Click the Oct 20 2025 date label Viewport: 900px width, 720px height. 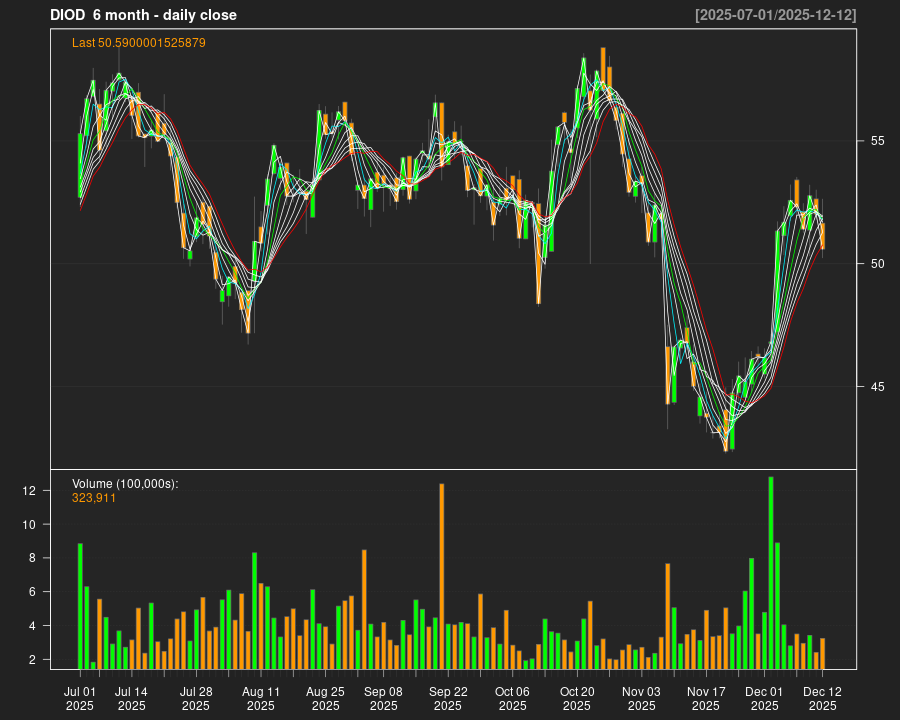click(x=577, y=698)
